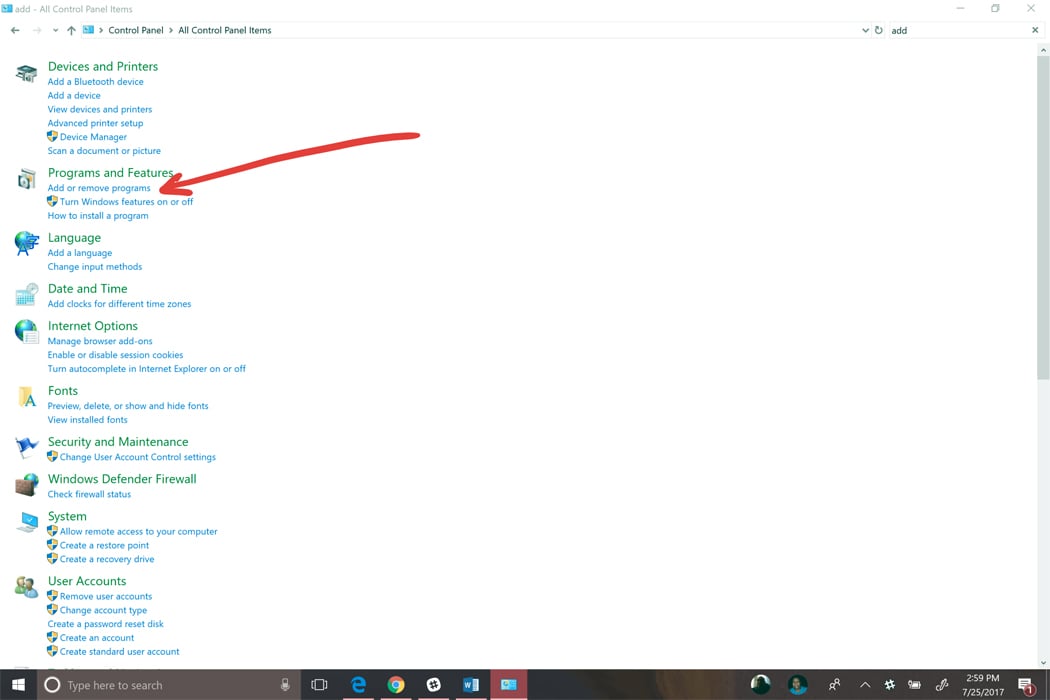Click All Control Panel Items in the breadcrumb
This screenshot has height=700, width=1050.
[224, 30]
